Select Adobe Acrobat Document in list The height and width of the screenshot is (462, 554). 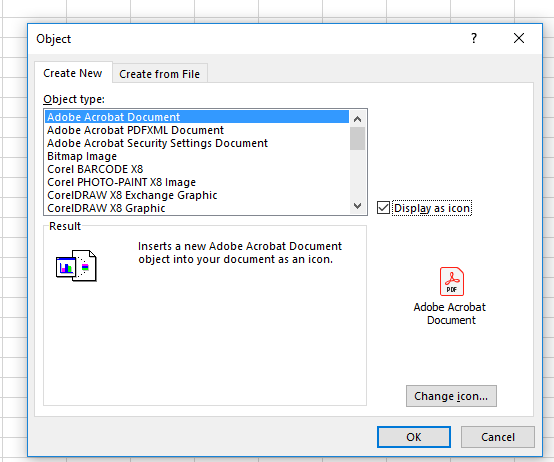point(197,117)
